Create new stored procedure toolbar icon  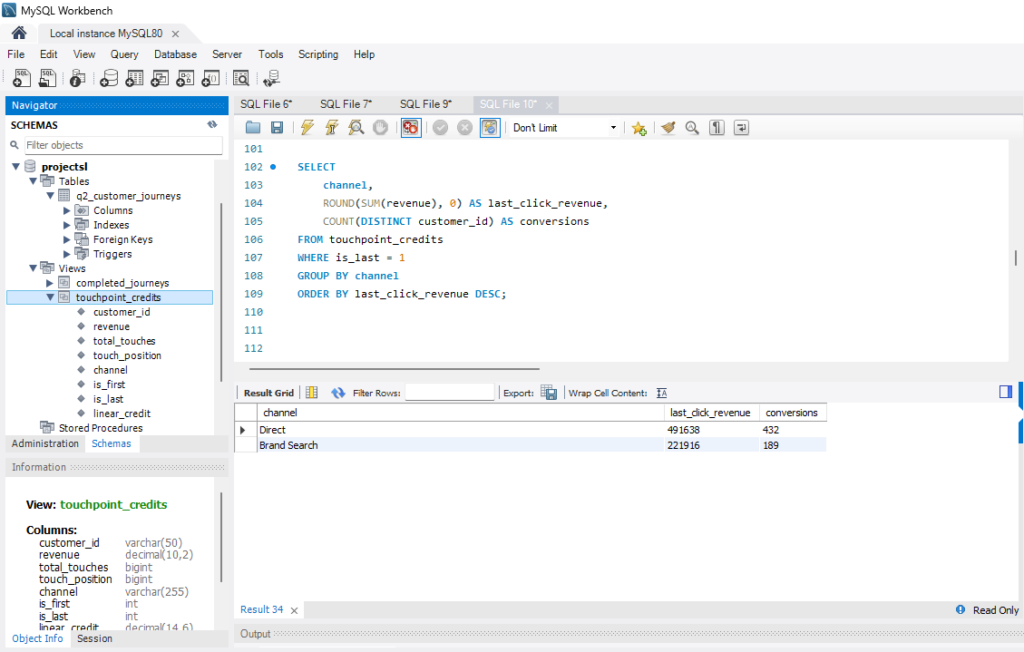[185, 78]
